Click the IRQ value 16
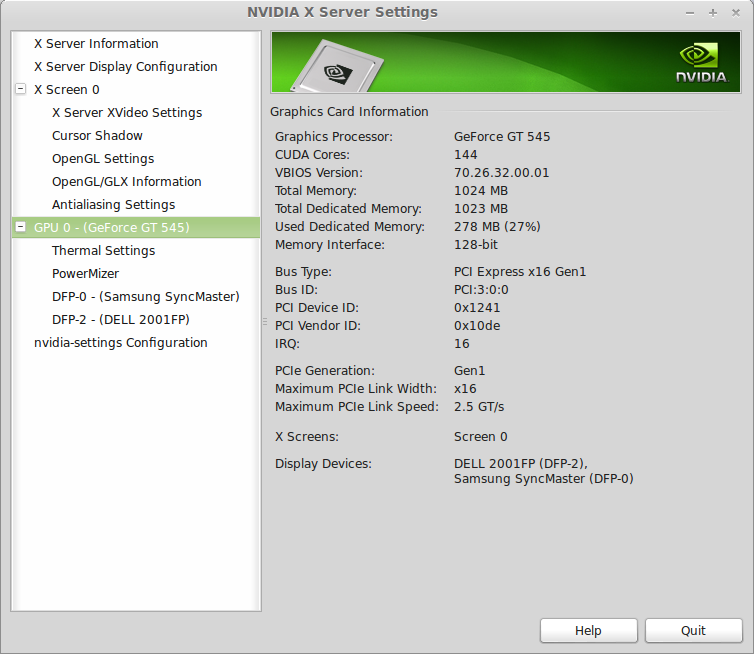754x654 pixels. (x=462, y=344)
